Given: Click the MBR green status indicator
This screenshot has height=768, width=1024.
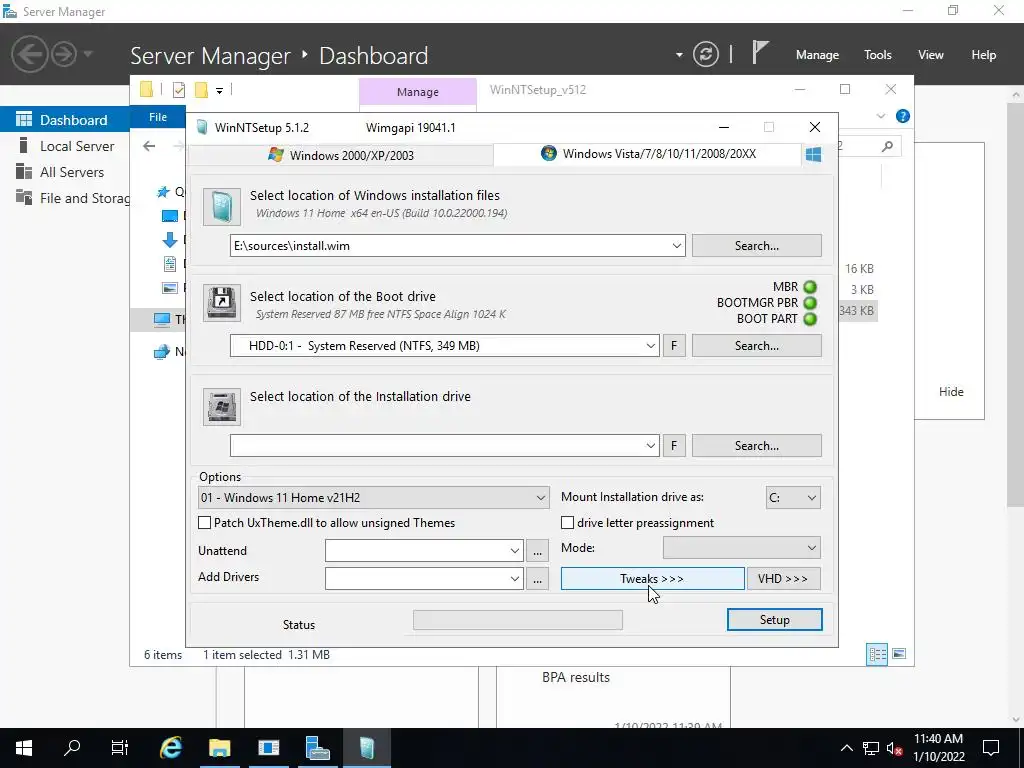Looking at the screenshot, I should [x=810, y=287].
